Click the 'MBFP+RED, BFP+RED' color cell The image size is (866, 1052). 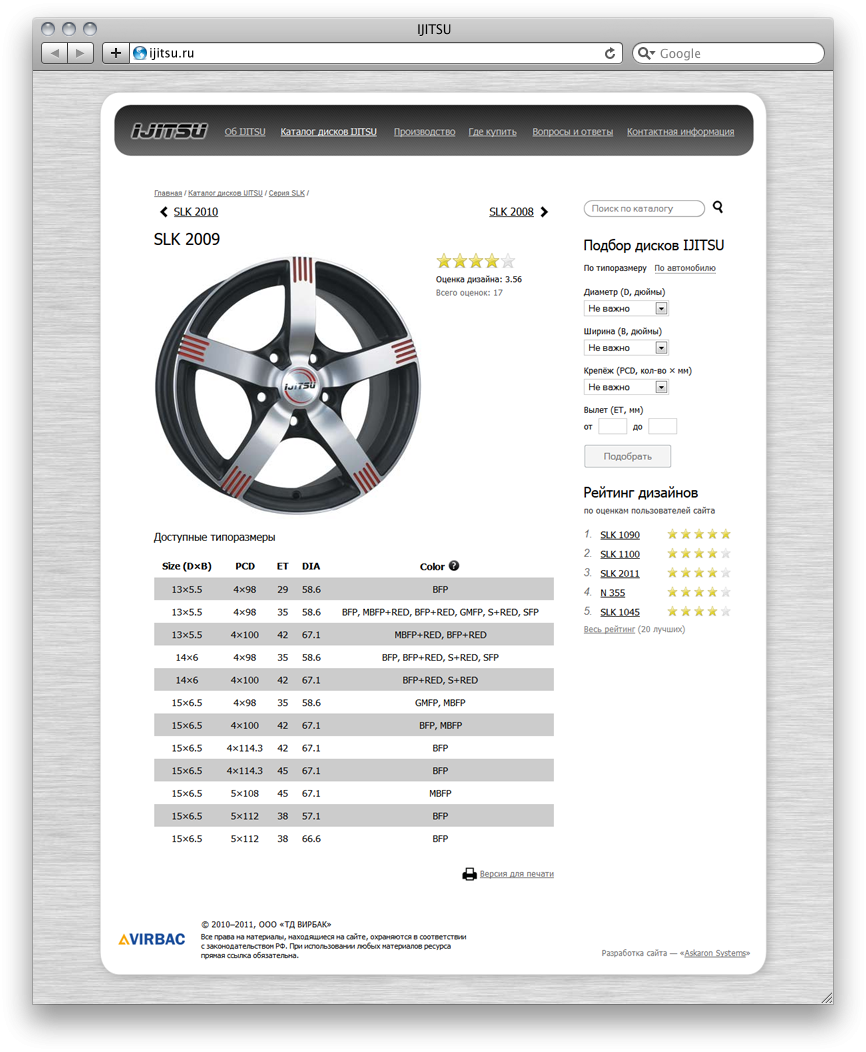point(440,635)
